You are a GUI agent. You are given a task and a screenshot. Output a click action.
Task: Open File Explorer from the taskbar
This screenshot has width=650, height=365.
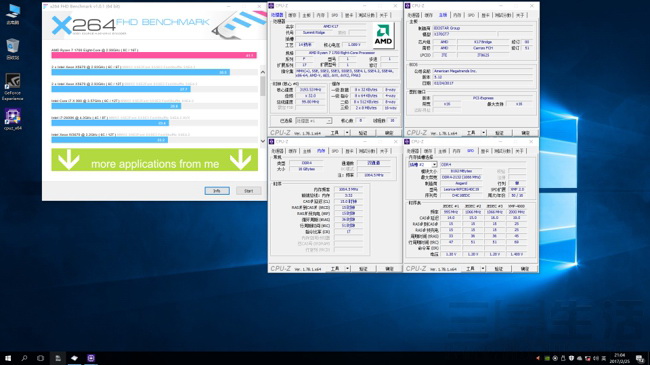[58, 358]
